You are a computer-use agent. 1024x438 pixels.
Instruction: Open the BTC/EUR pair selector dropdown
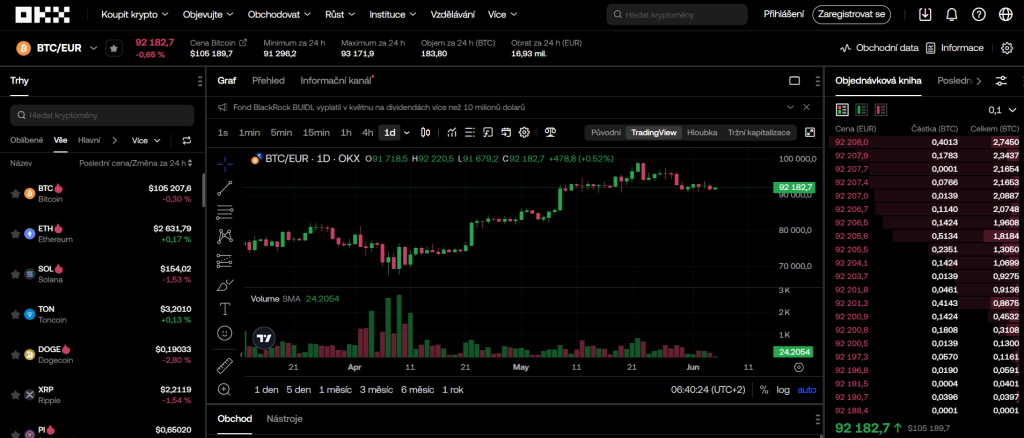pos(93,48)
